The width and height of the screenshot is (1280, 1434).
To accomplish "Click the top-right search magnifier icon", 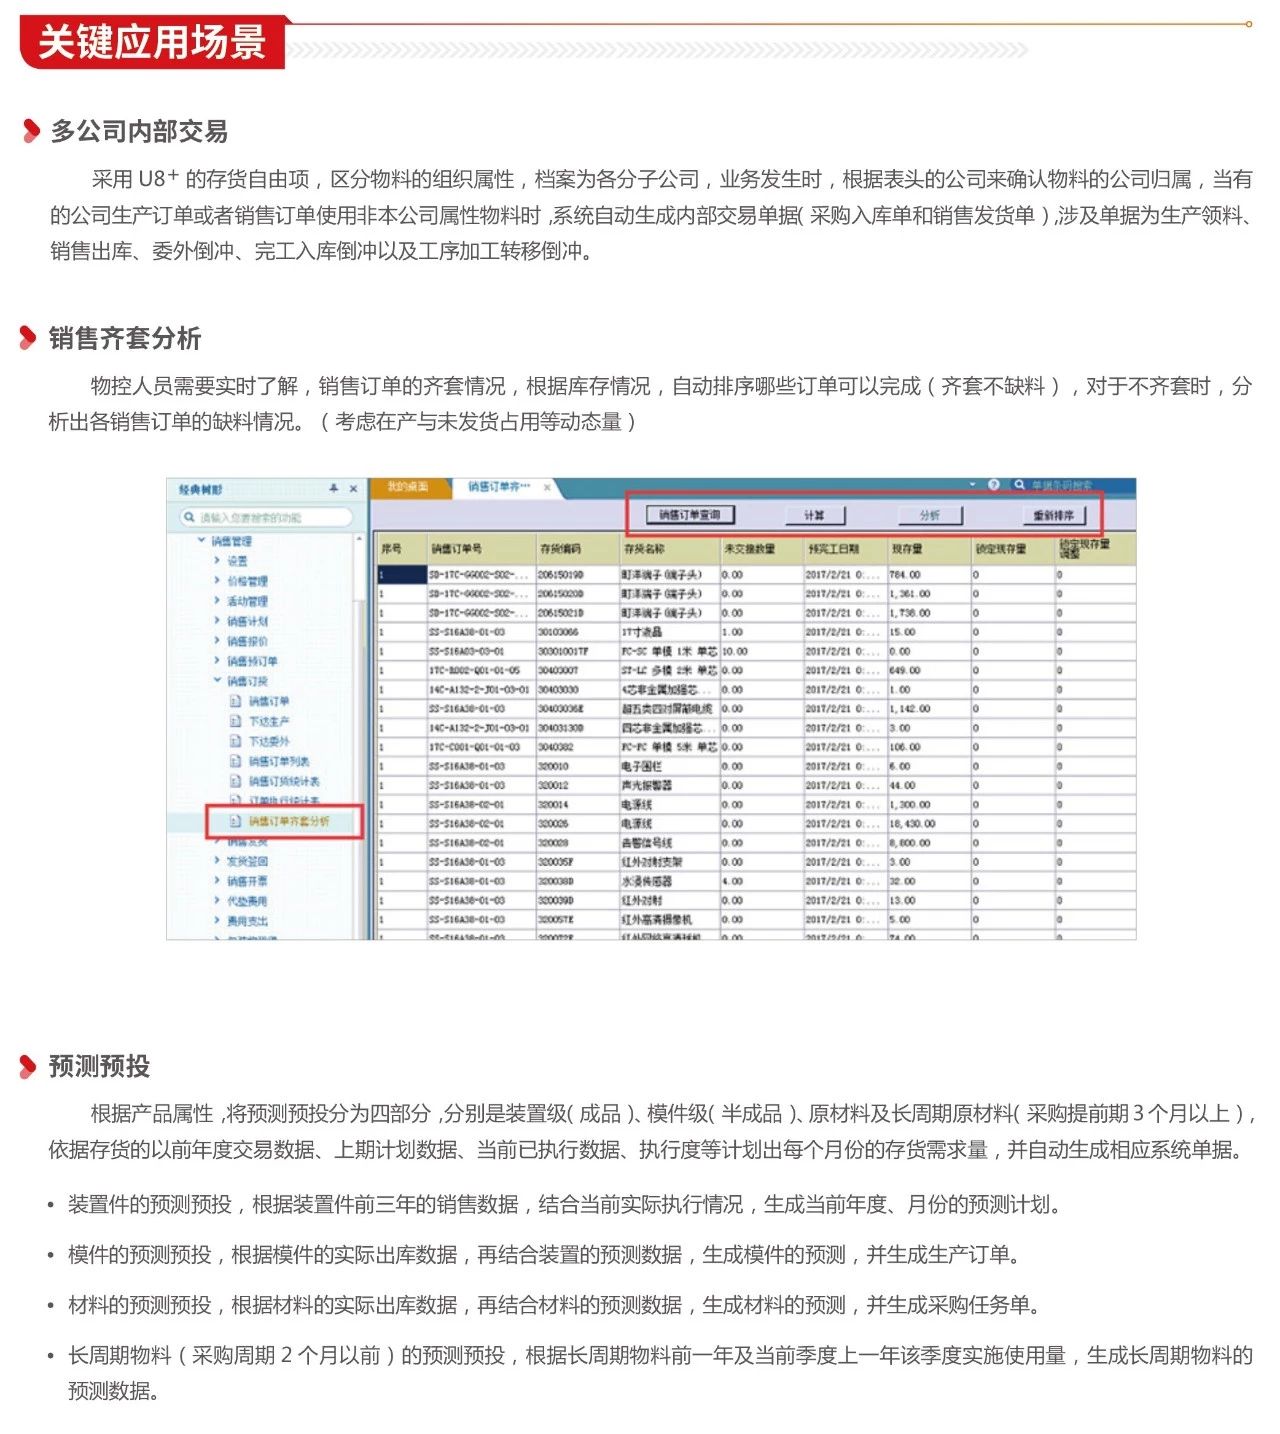I will coord(1019,485).
